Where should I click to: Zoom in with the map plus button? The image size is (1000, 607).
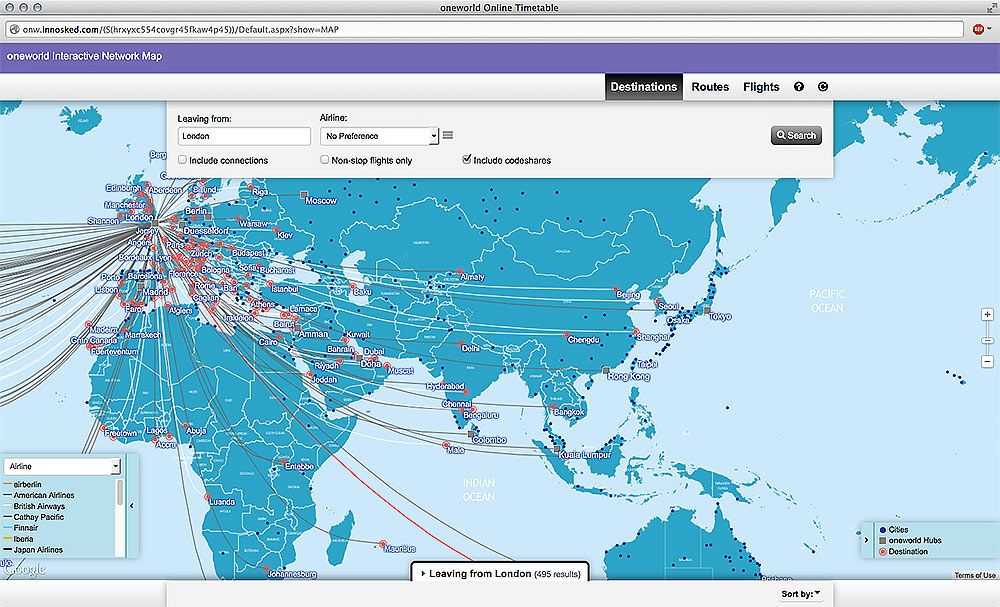pyautogui.click(x=987, y=314)
